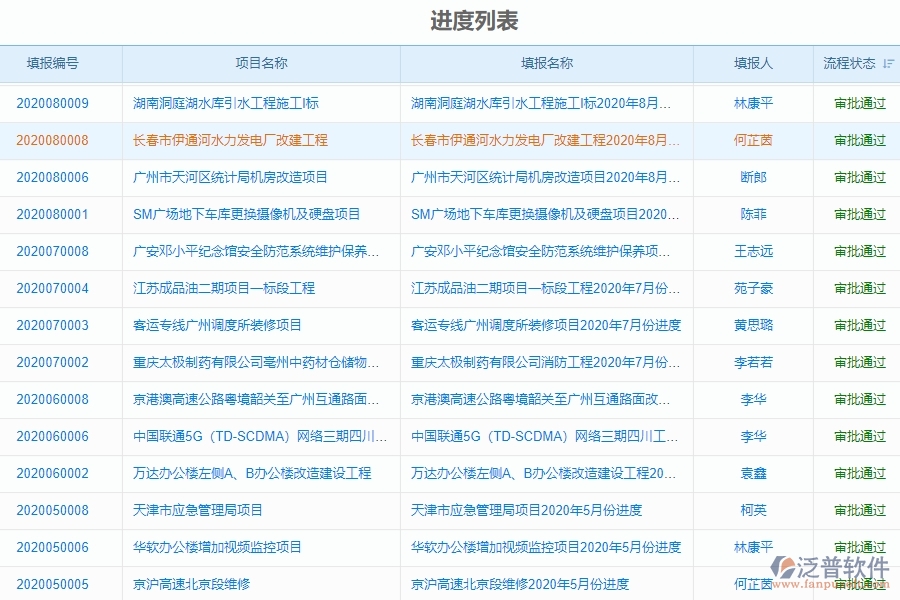Click 审批通过 for 重庆太极制药 row
This screenshot has height=600, width=900.
(858, 362)
